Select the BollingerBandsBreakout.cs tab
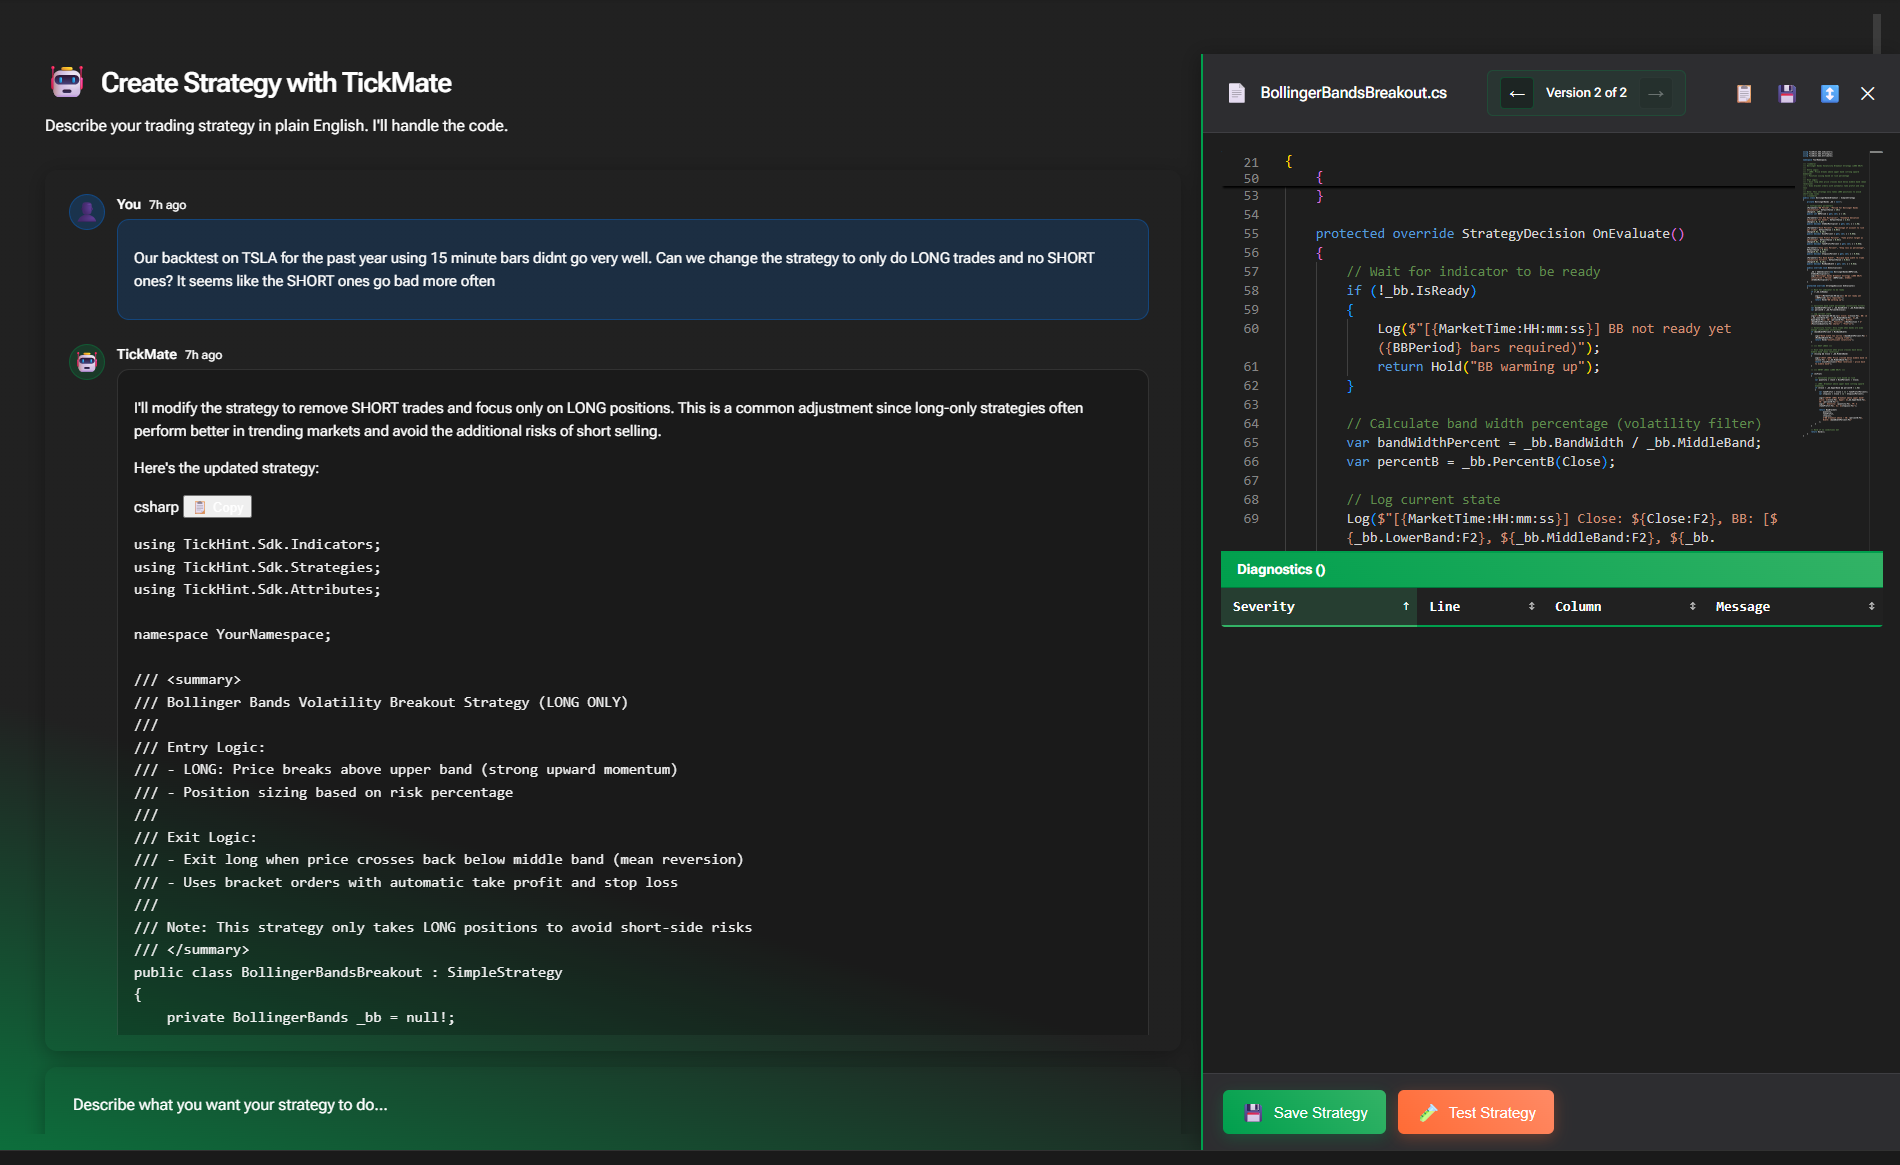Screen dimensions: 1900x1165 coord(1352,92)
